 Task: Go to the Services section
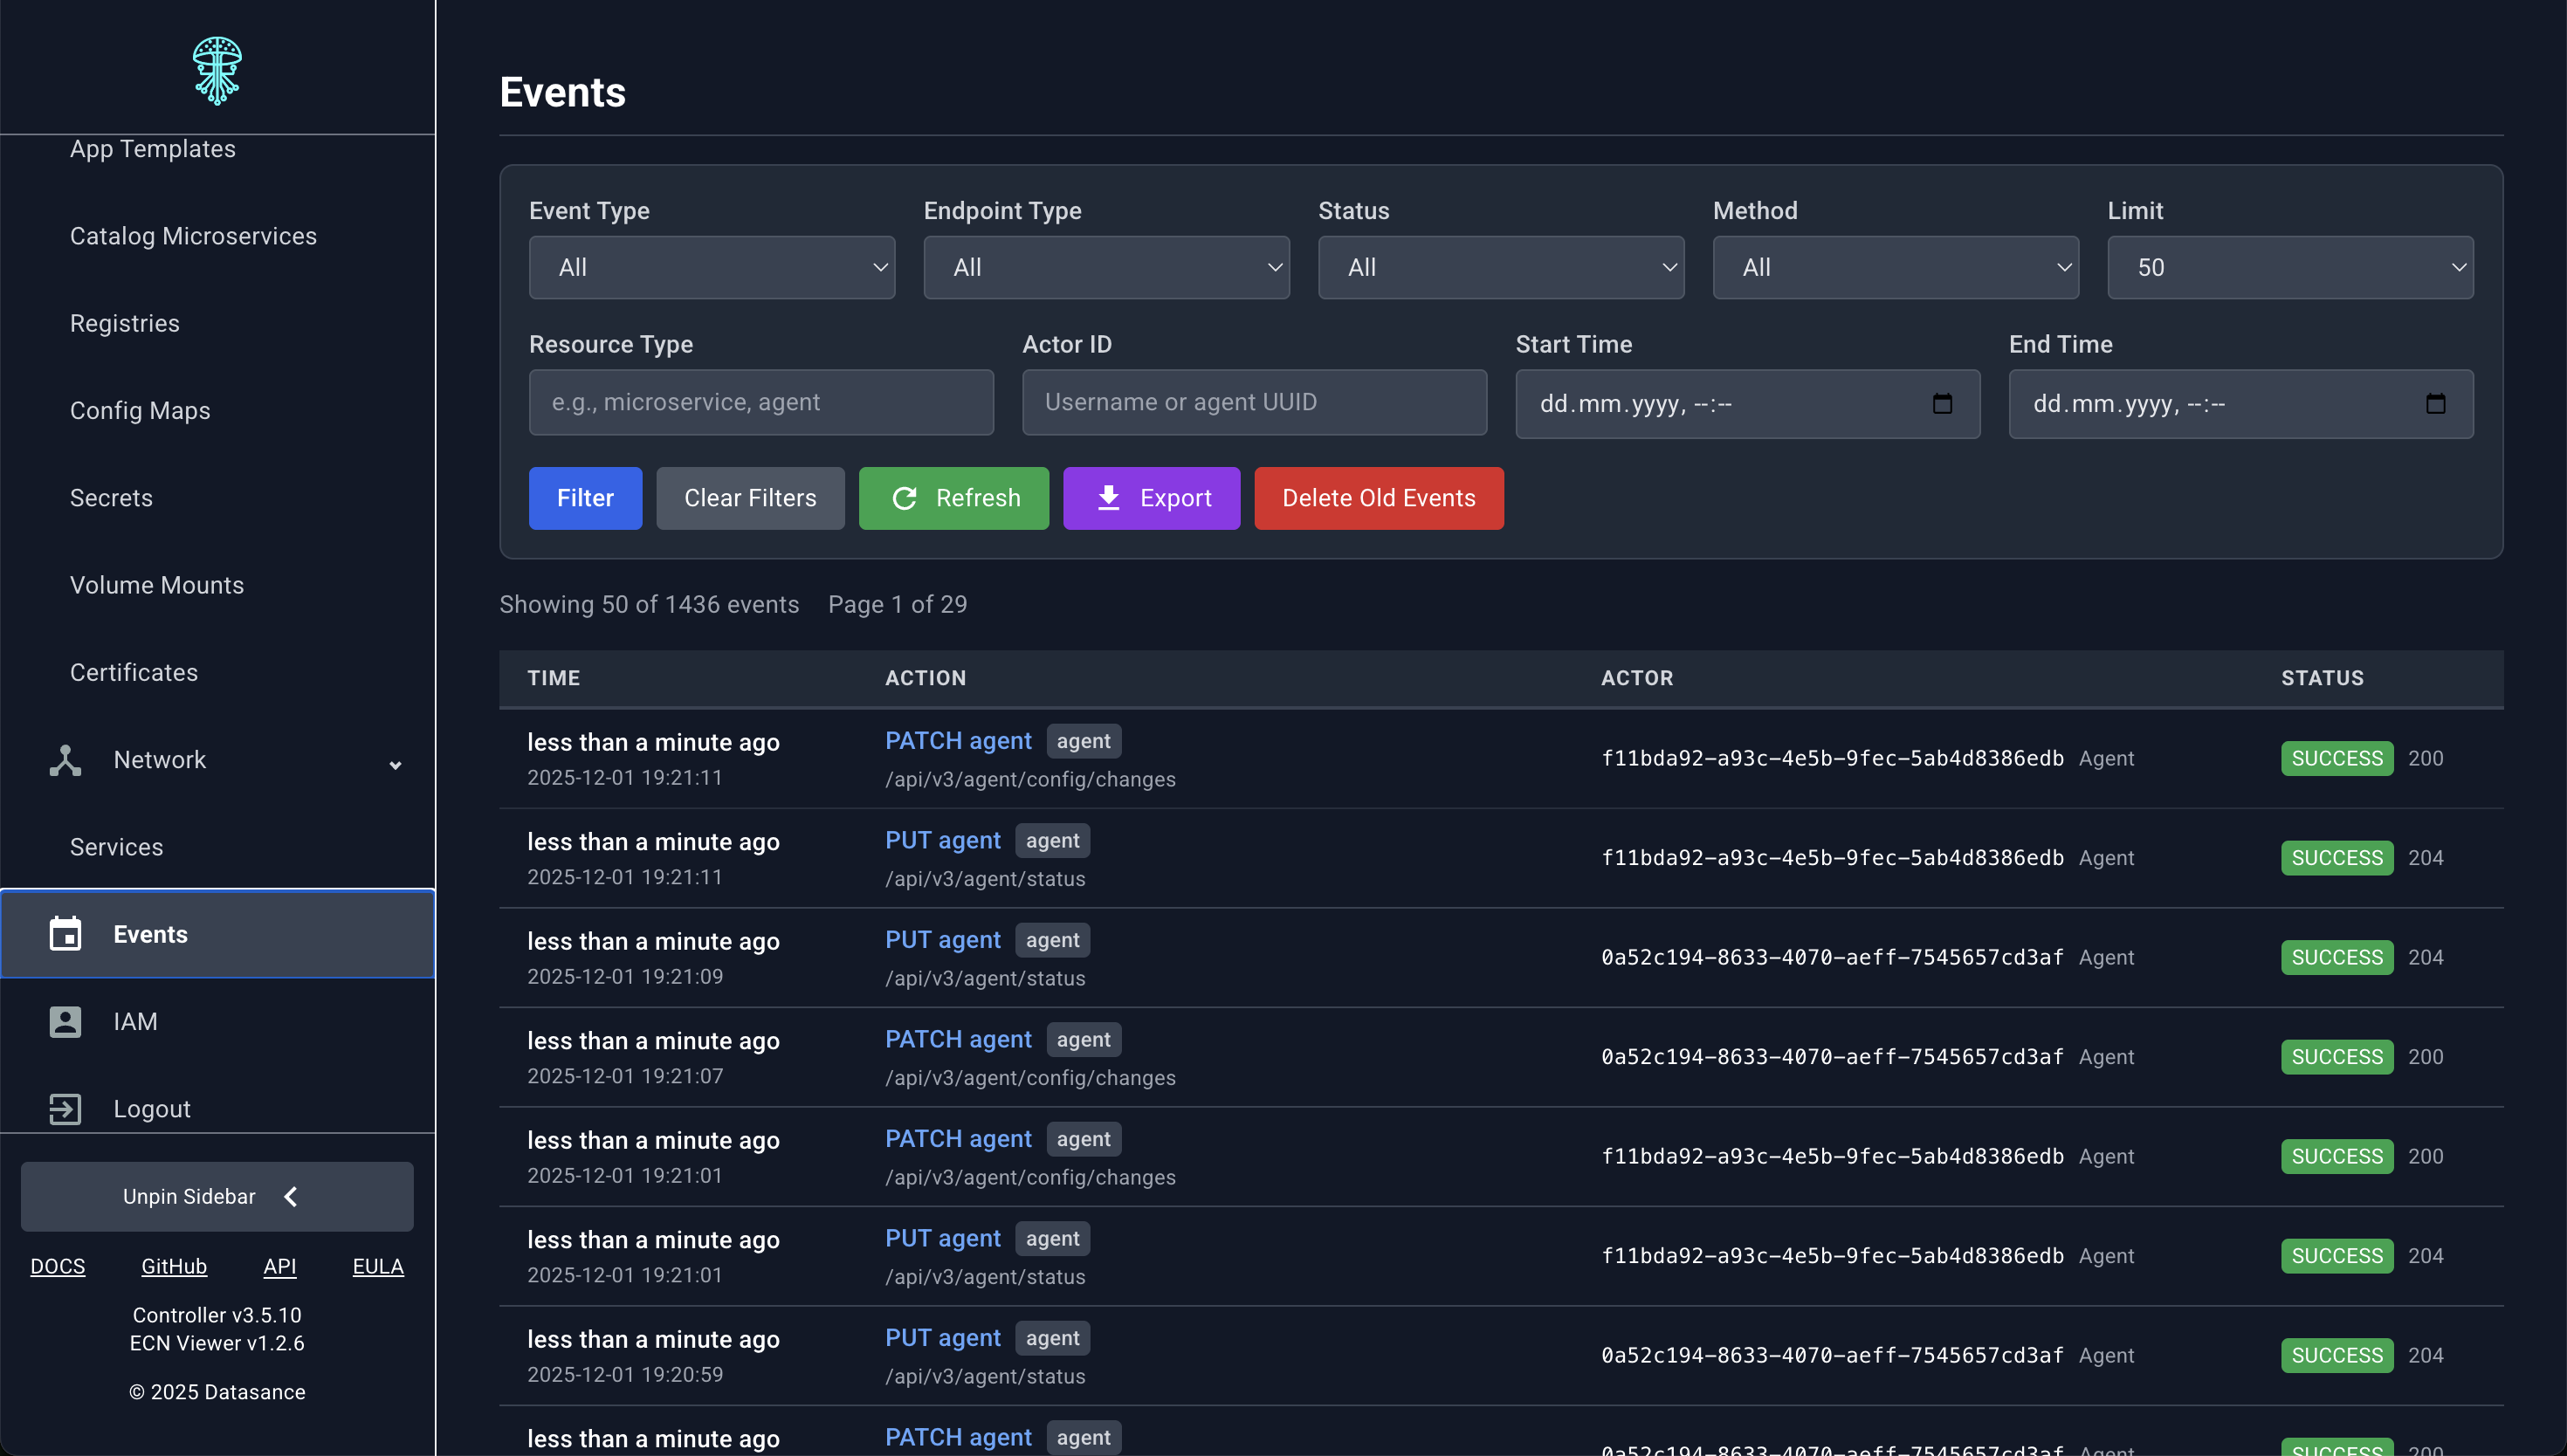tap(117, 847)
